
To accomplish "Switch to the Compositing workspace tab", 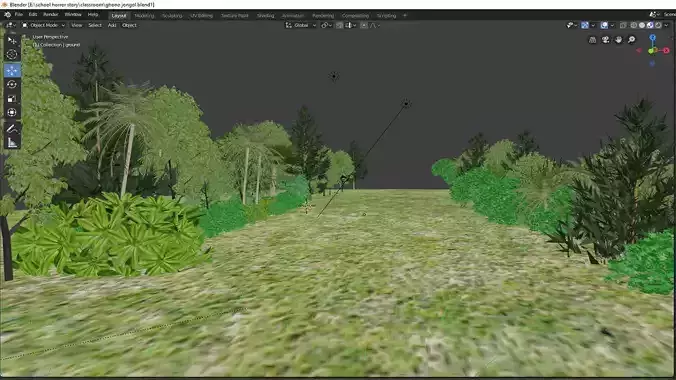I will coord(355,16).
